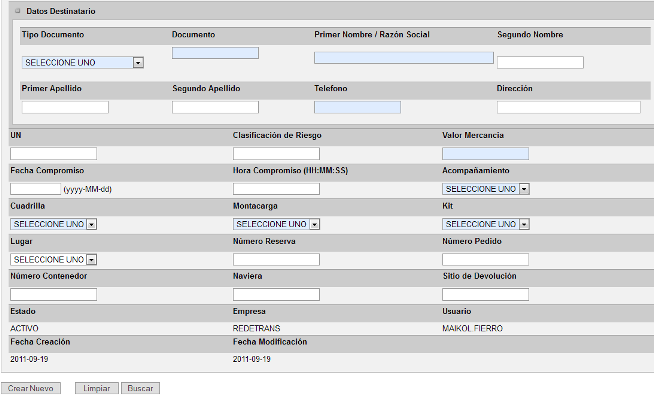Click the Buscar button
This screenshot has width=654, height=400.
pyautogui.click(x=139, y=388)
